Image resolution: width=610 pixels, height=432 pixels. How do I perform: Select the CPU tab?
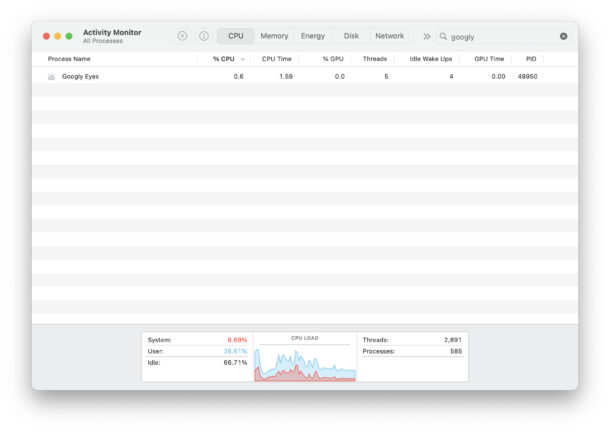(x=235, y=36)
